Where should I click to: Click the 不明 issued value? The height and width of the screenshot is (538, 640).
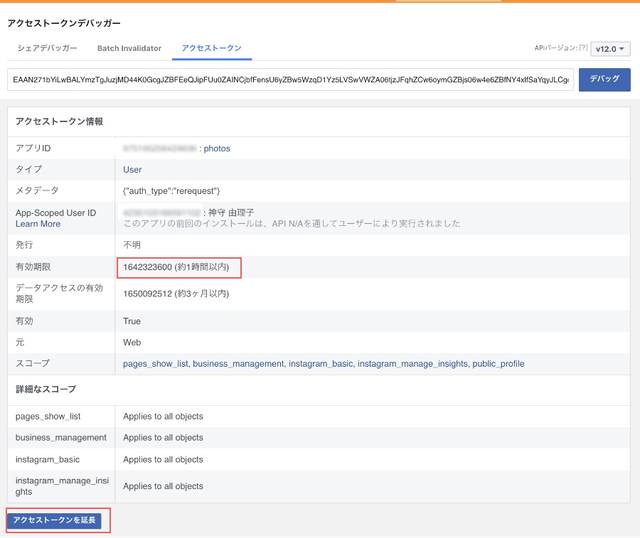[x=132, y=245]
